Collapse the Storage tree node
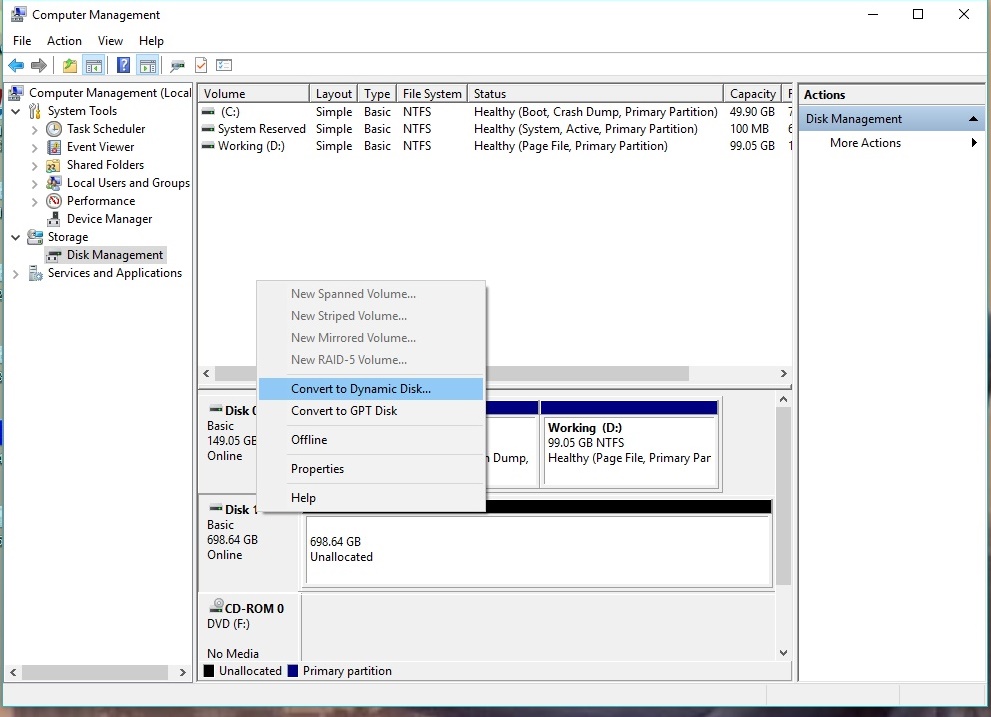Image resolution: width=991 pixels, height=717 pixels. tap(15, 237)
